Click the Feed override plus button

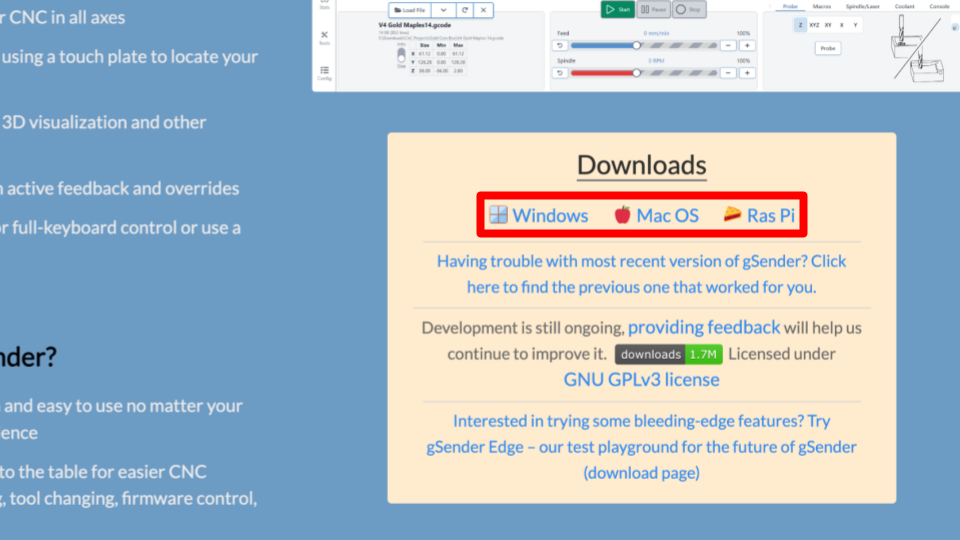(747, 45)
